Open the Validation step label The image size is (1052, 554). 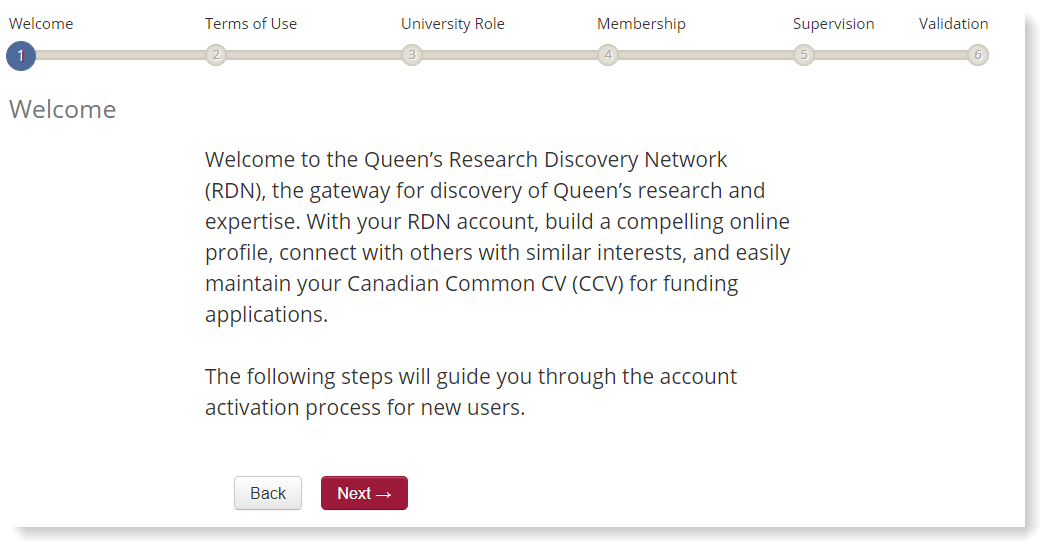coord(953,24)
